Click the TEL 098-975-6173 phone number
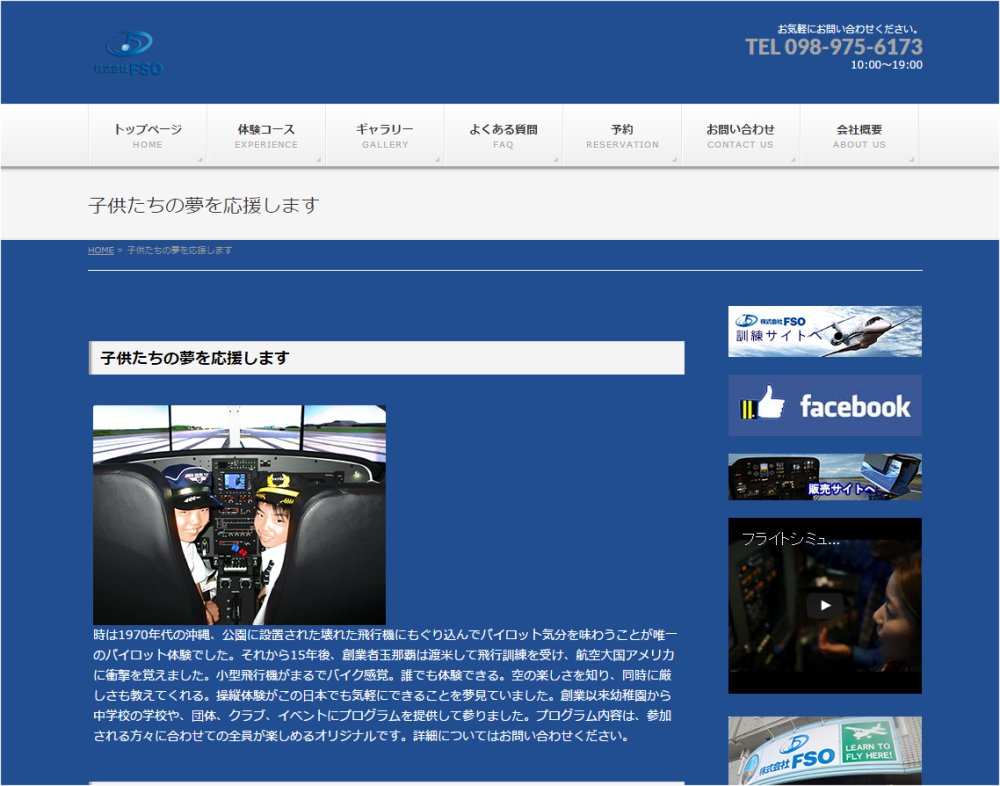The height and width of the screenshot is (786, 1000). 833,47
